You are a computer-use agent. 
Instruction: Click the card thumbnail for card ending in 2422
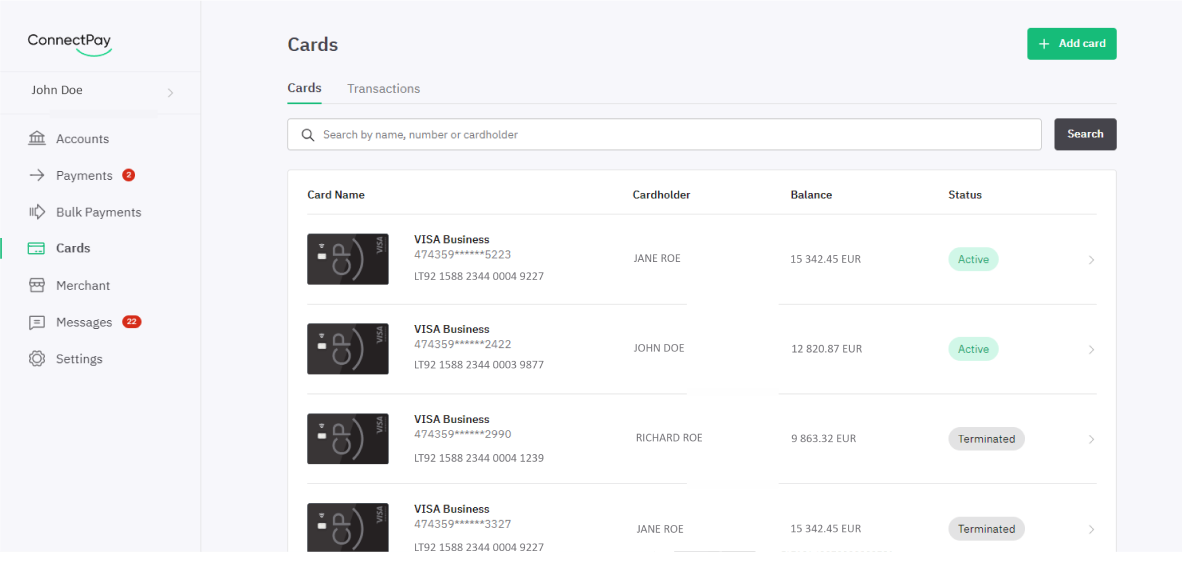pyautogui.click(x=348, y=348)
